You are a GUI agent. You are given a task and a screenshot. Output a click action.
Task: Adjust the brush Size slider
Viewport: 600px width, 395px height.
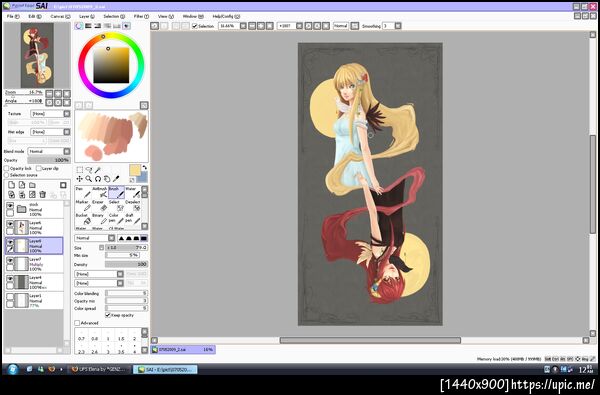click(127, 248)
